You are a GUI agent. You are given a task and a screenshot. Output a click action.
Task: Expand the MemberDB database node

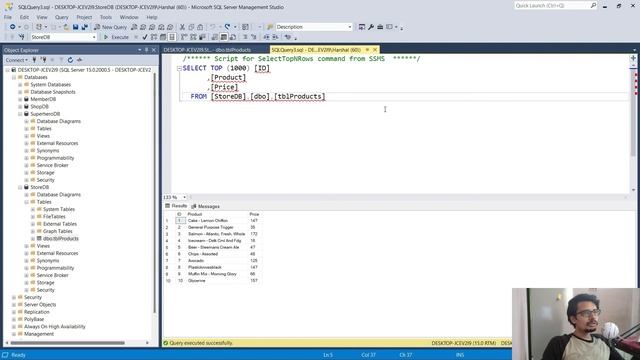click(20, 99)
